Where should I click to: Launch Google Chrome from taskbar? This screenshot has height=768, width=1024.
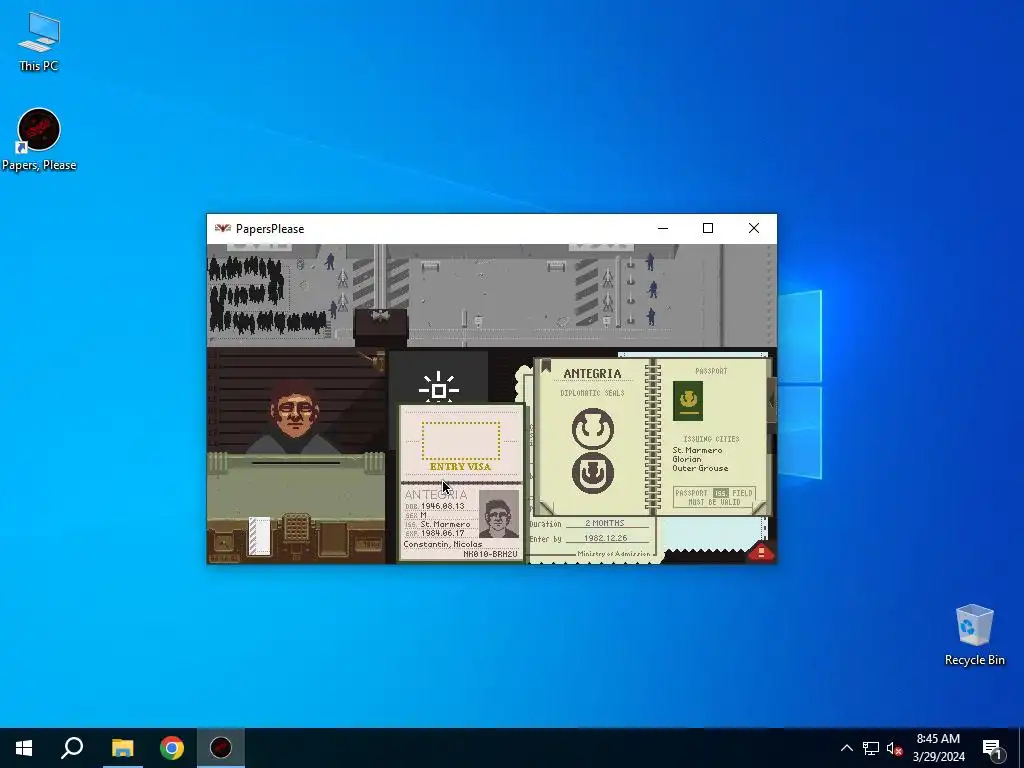click(172, 748)
